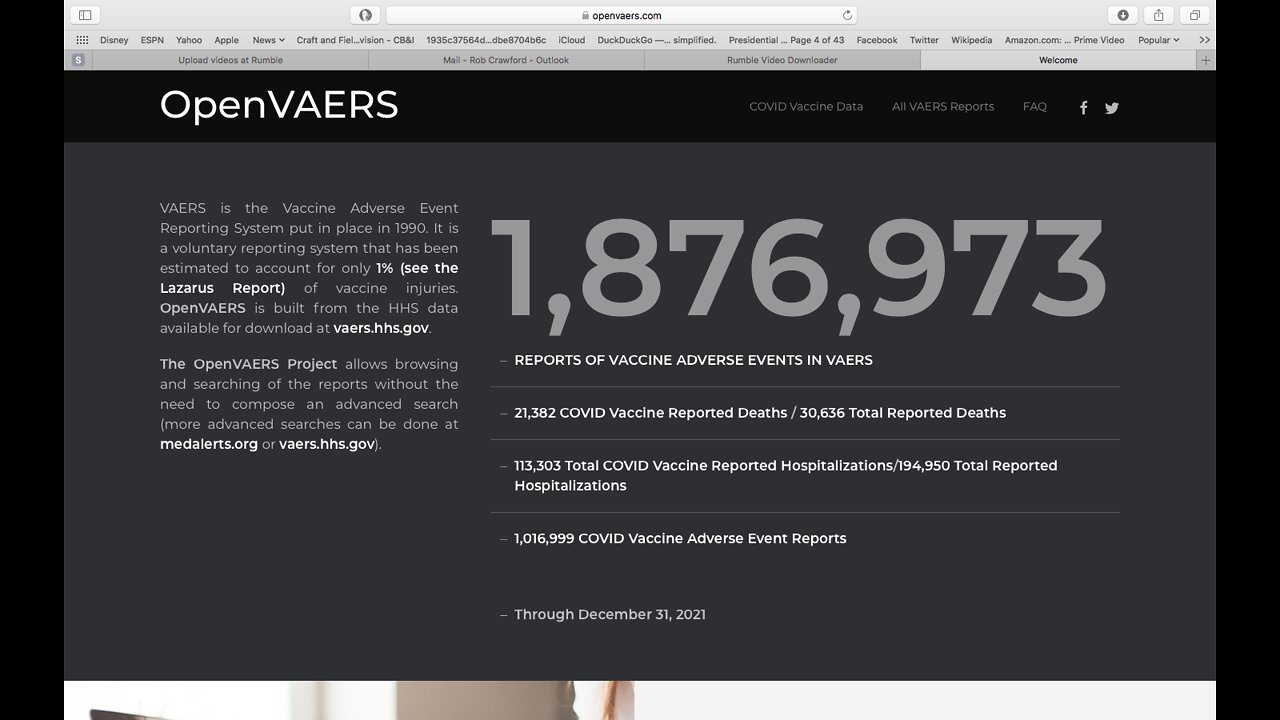The width and height of the screenshot is (1280, 720).
Task: Switch to Rumble Video Downloader tab
Action: pyautogui.click(x=782, y=60)
